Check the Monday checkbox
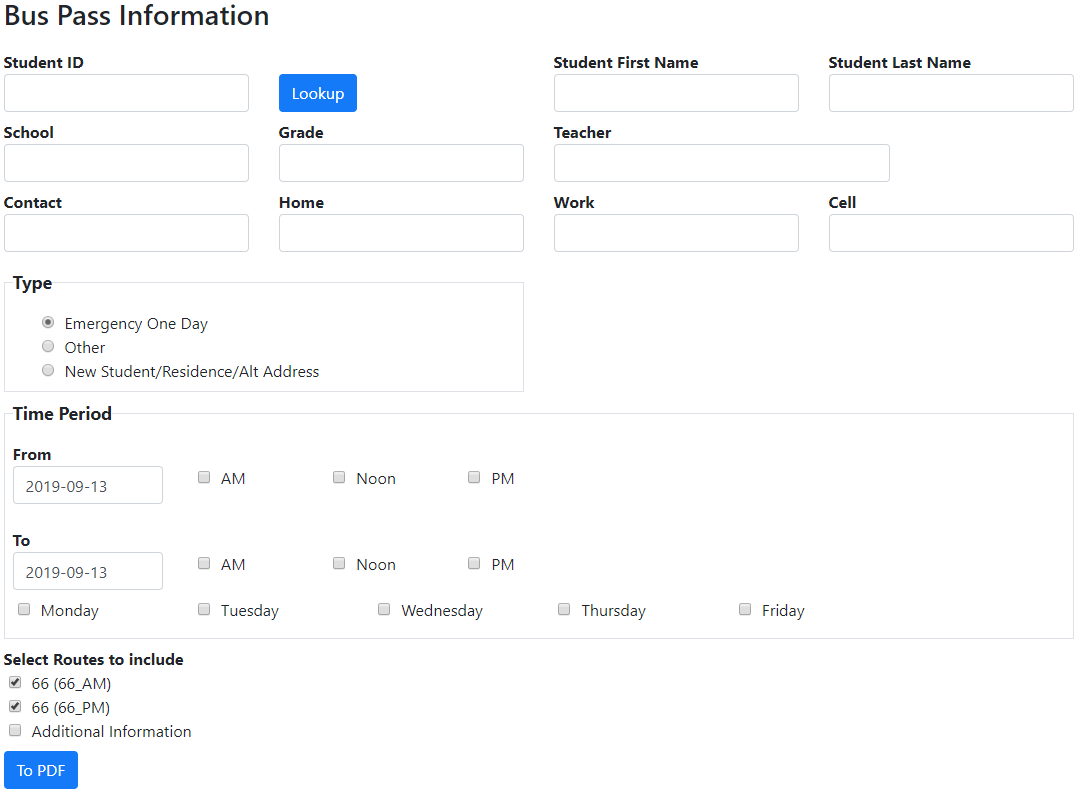Screen dimensions: 1084x796 coord(24,610)
